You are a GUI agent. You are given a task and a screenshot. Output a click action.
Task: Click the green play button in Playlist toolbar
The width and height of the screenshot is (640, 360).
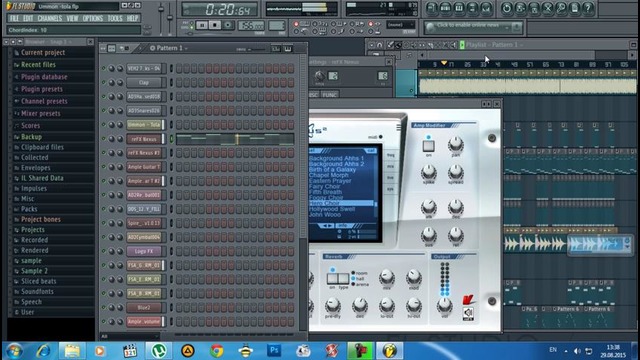click(462, 45)
